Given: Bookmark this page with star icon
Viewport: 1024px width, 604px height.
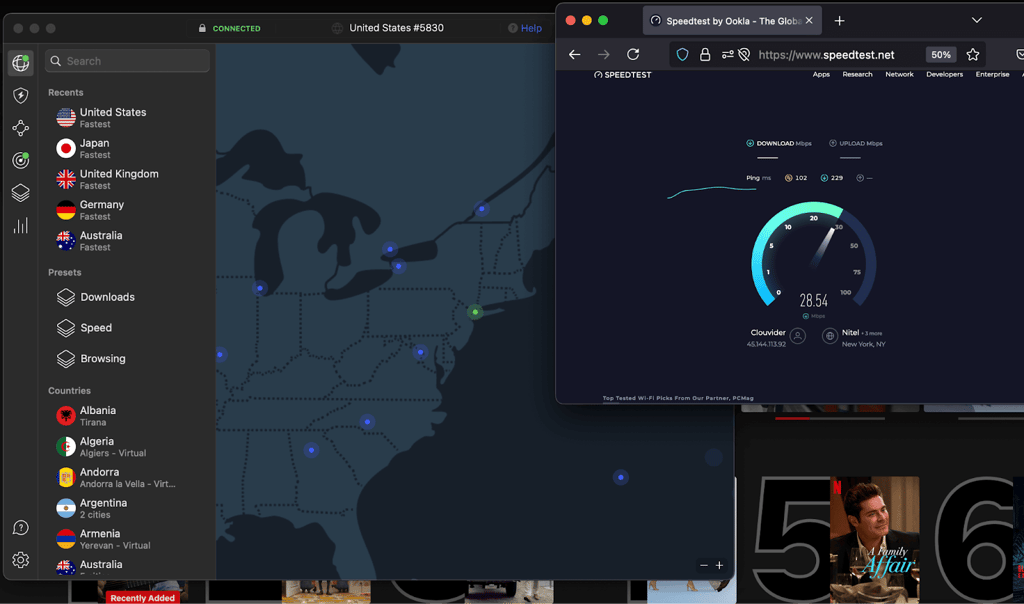Looking at the screenshot, I should pos(973,55).
